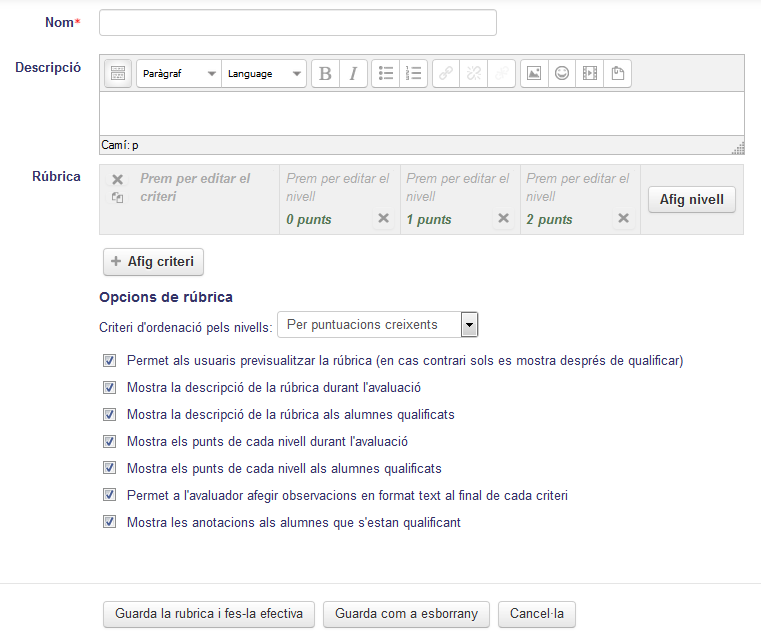Click the editor resize handle corner

tap(738, 149)
